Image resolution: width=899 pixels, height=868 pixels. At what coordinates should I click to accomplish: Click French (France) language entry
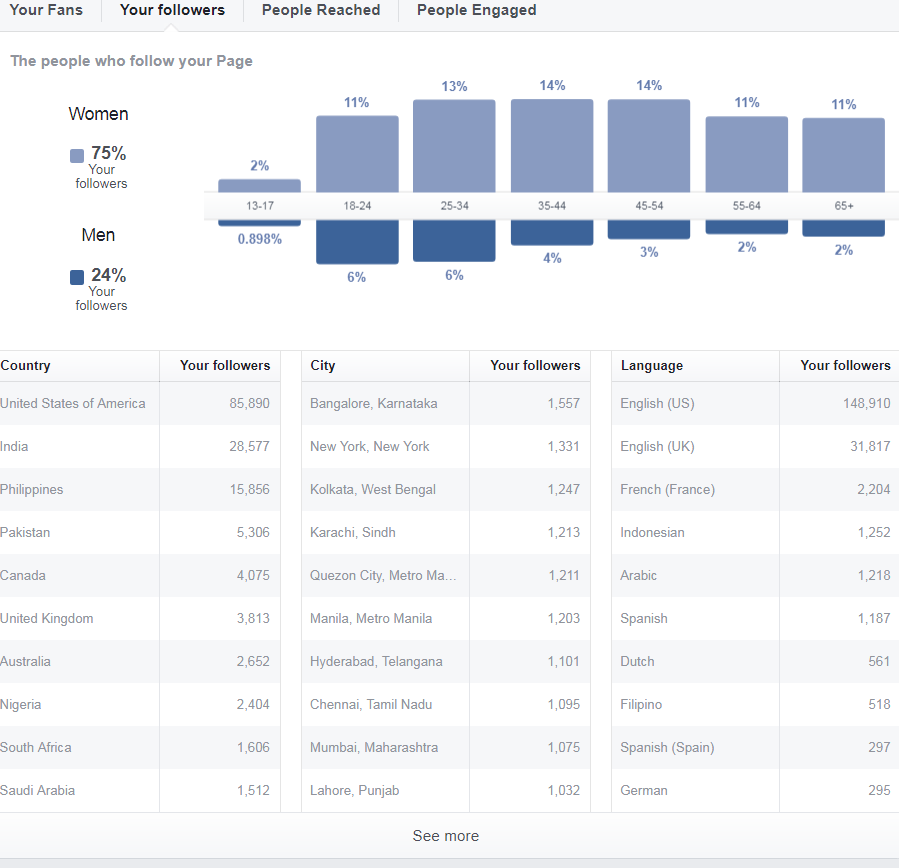point(756,490)
